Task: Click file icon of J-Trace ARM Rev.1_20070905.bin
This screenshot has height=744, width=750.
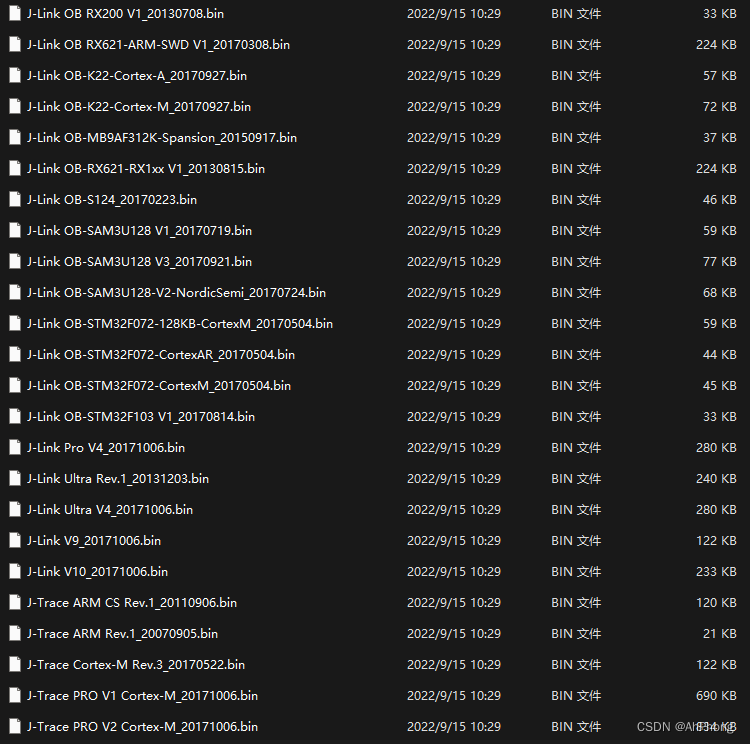Action: [x=15, y=633]
